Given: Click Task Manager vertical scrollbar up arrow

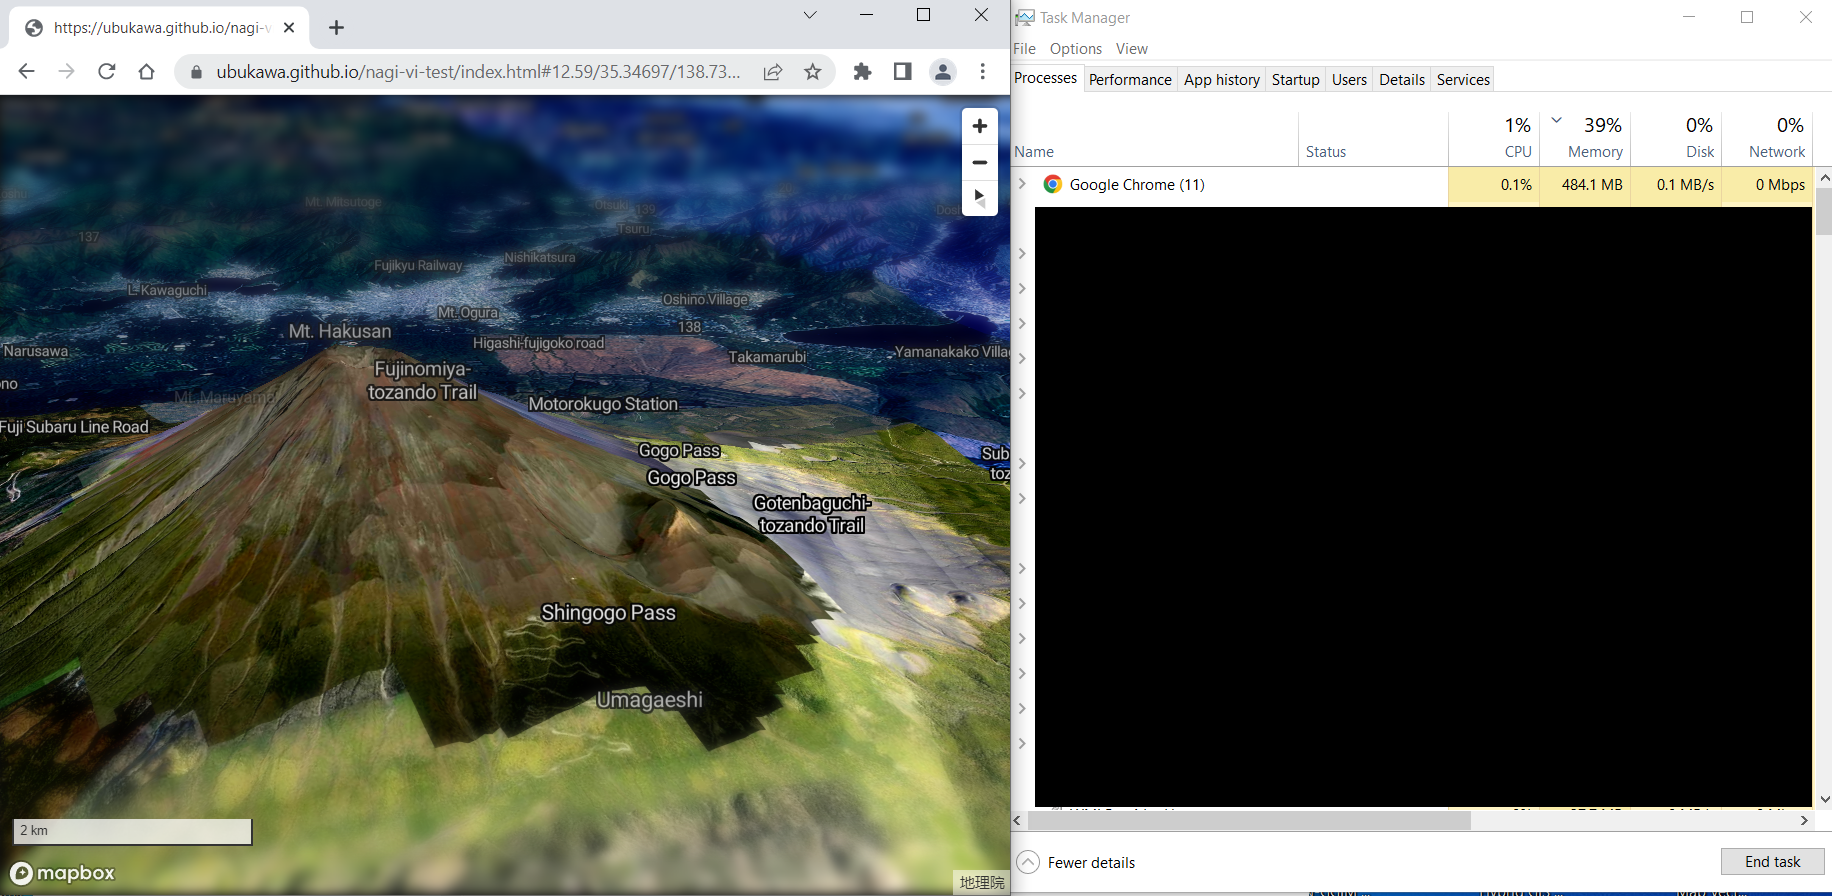Looking at the screenshot, I should 1824,177.
